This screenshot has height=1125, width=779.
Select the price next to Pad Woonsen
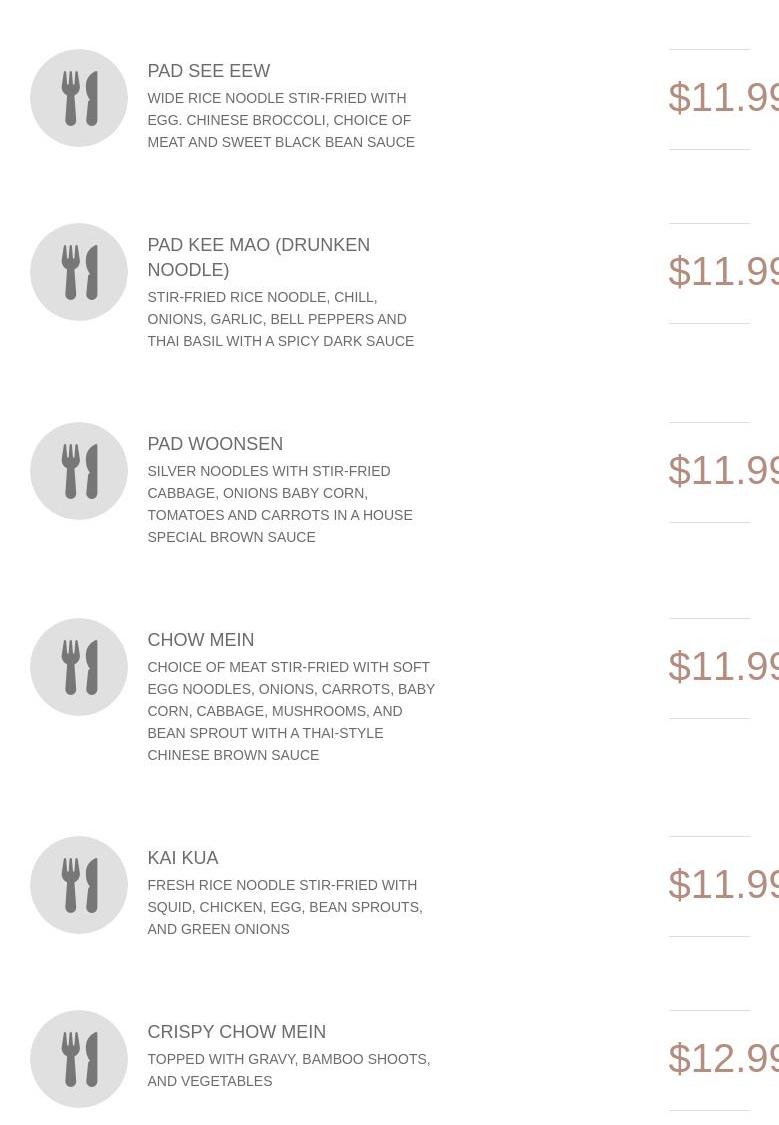tap(723, 471)
